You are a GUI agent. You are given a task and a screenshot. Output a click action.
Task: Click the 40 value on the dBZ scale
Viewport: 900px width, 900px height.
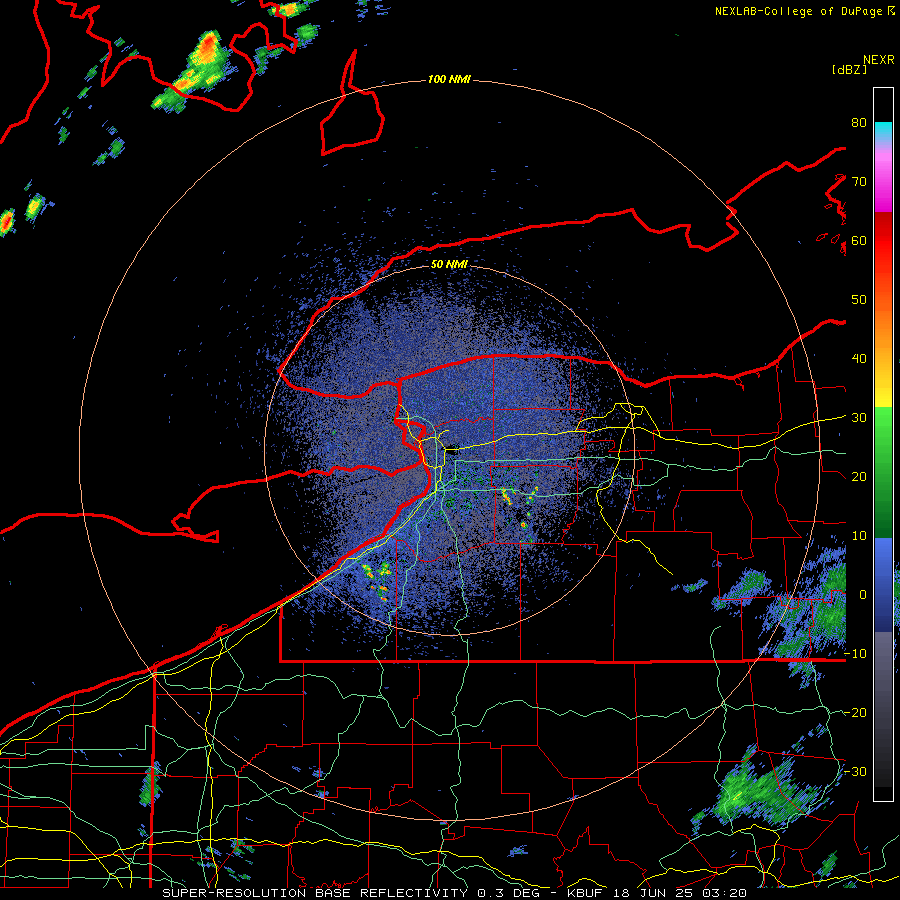(859, 359)
